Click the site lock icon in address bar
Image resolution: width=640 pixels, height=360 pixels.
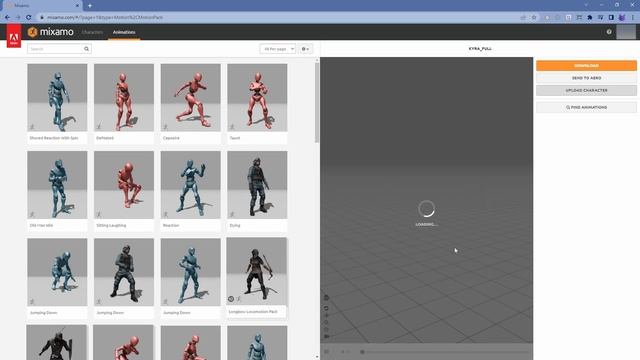(41, 18)
